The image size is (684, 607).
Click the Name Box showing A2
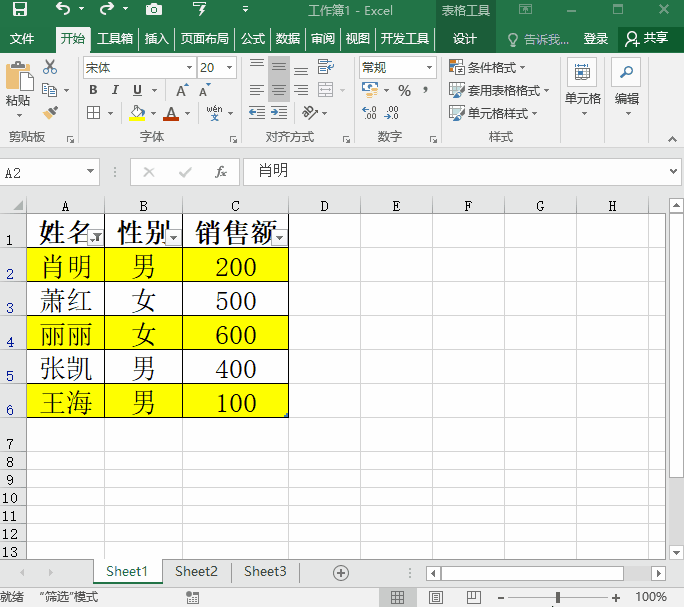click(x=49, y=172)
